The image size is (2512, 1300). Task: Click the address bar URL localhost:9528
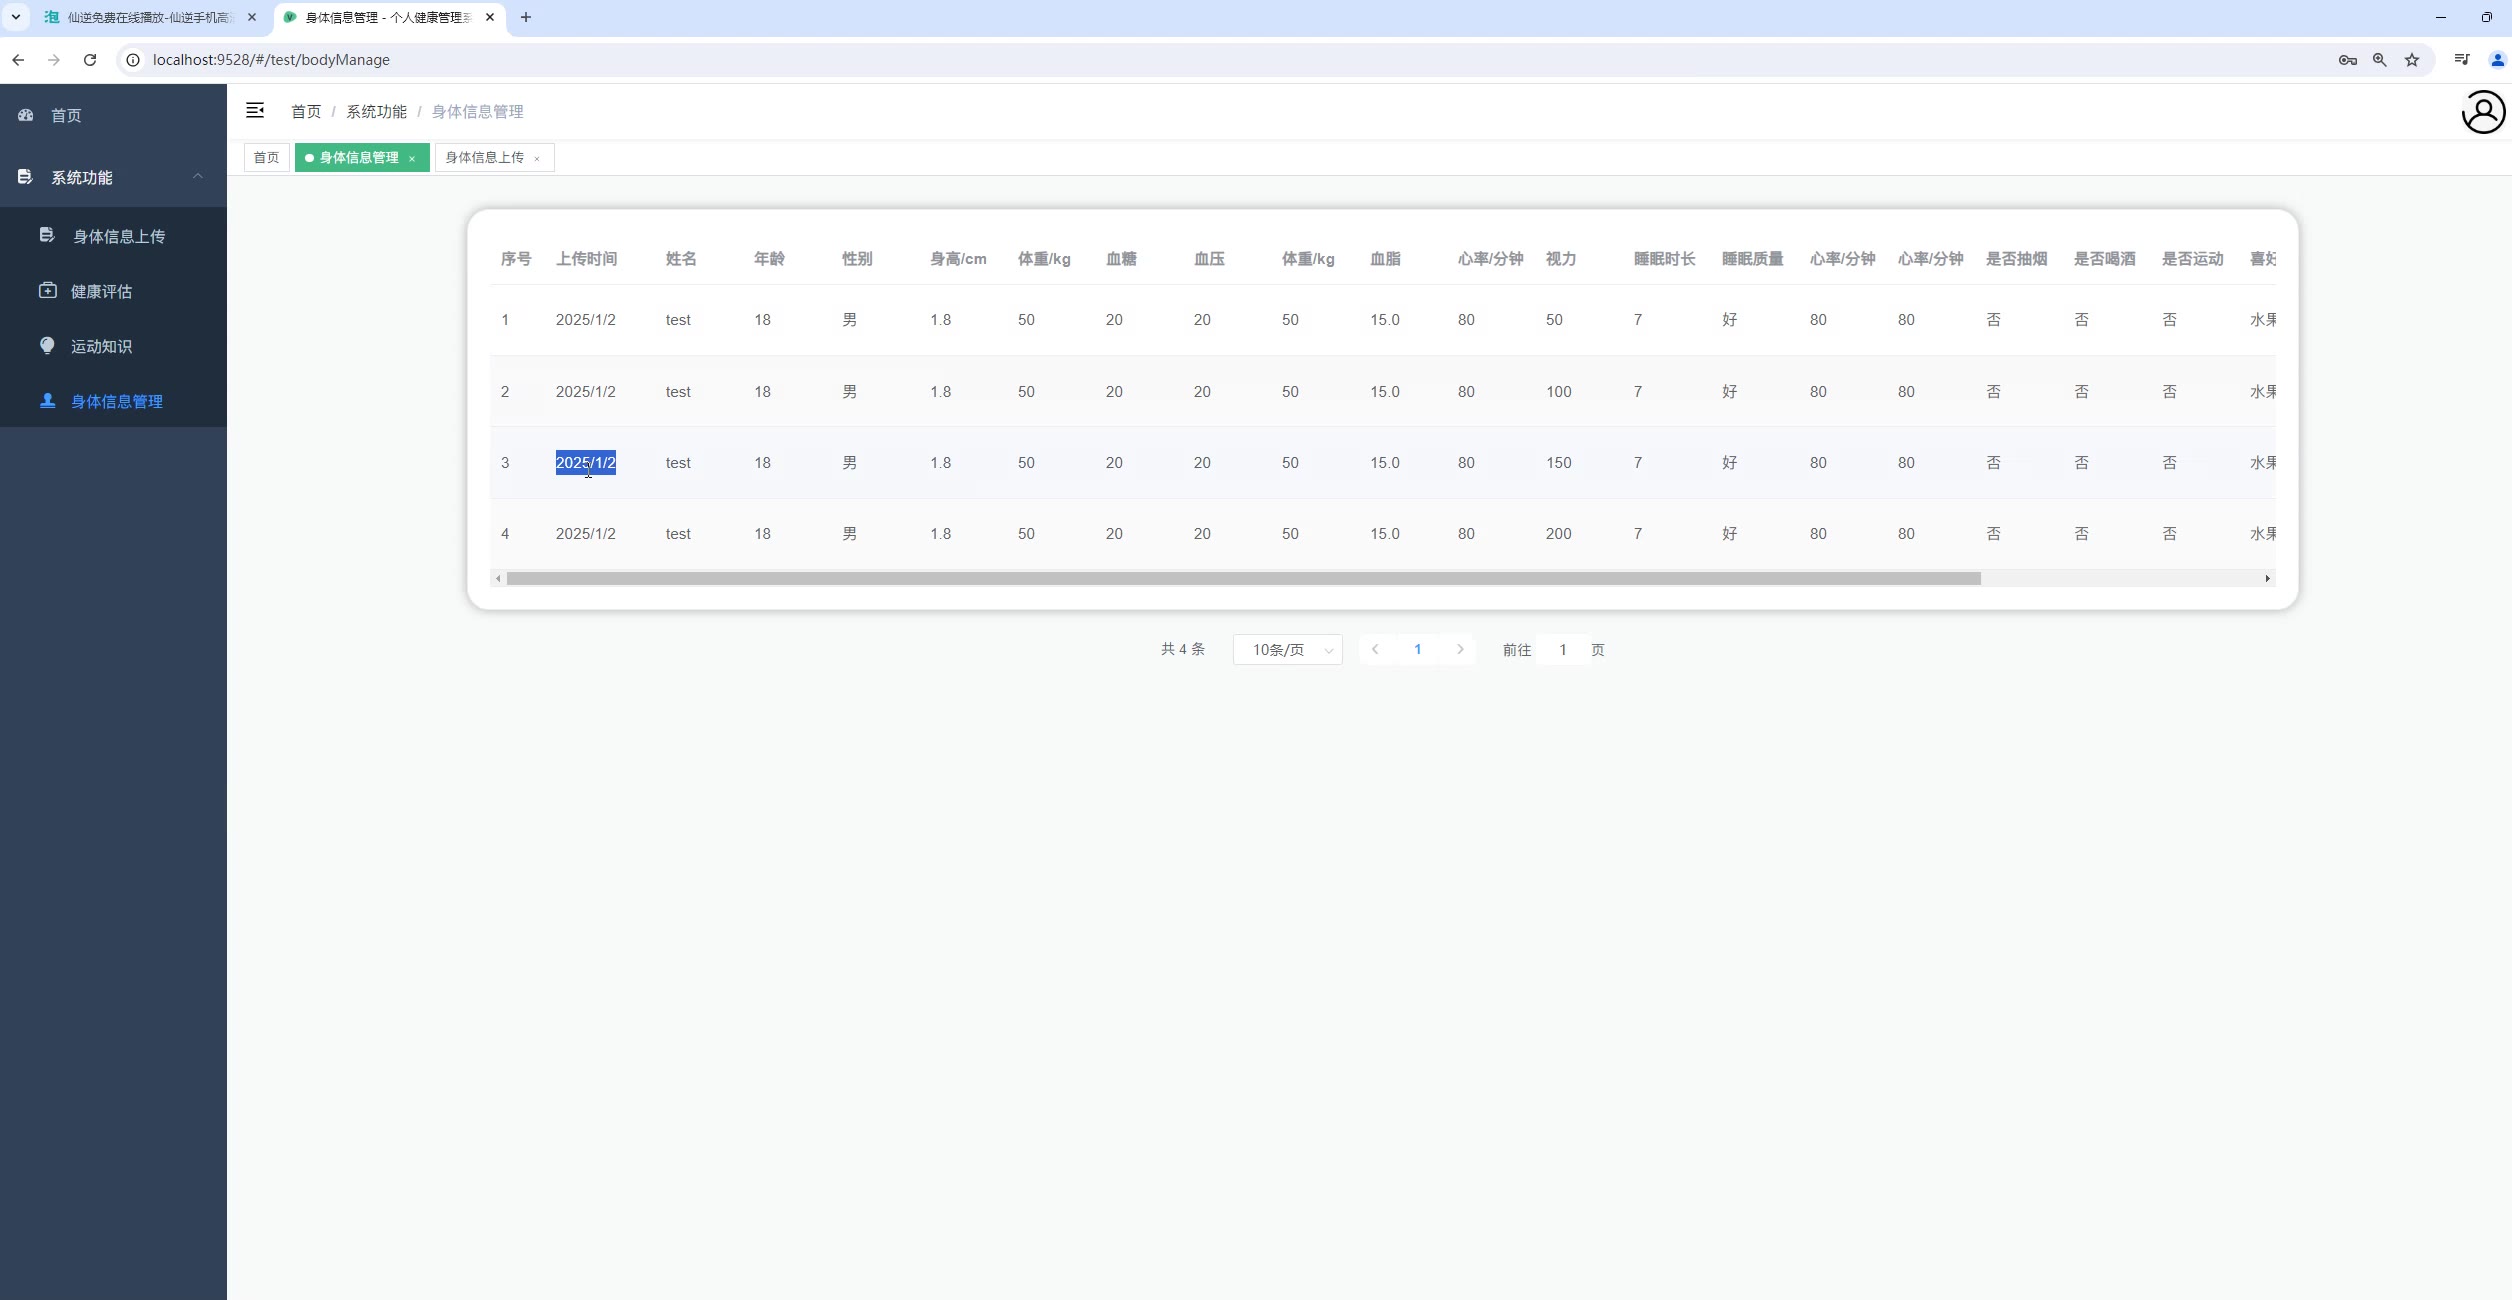pyautogui.click(x=271, y=60)
